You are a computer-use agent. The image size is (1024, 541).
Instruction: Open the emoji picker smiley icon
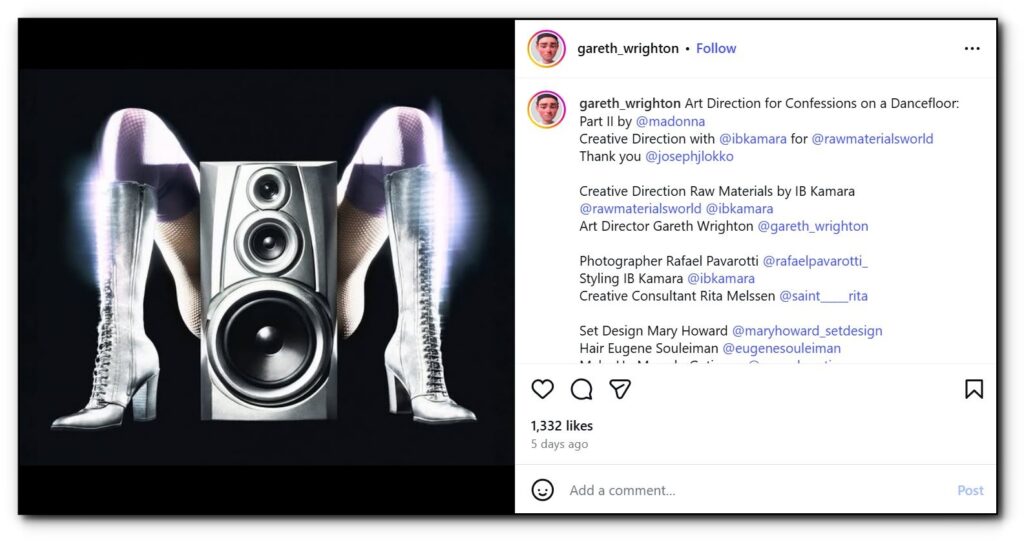tap(542, 490)
